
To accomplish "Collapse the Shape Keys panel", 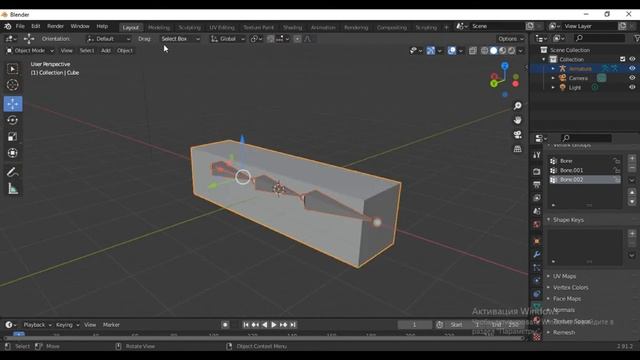I will pos(549,220).
